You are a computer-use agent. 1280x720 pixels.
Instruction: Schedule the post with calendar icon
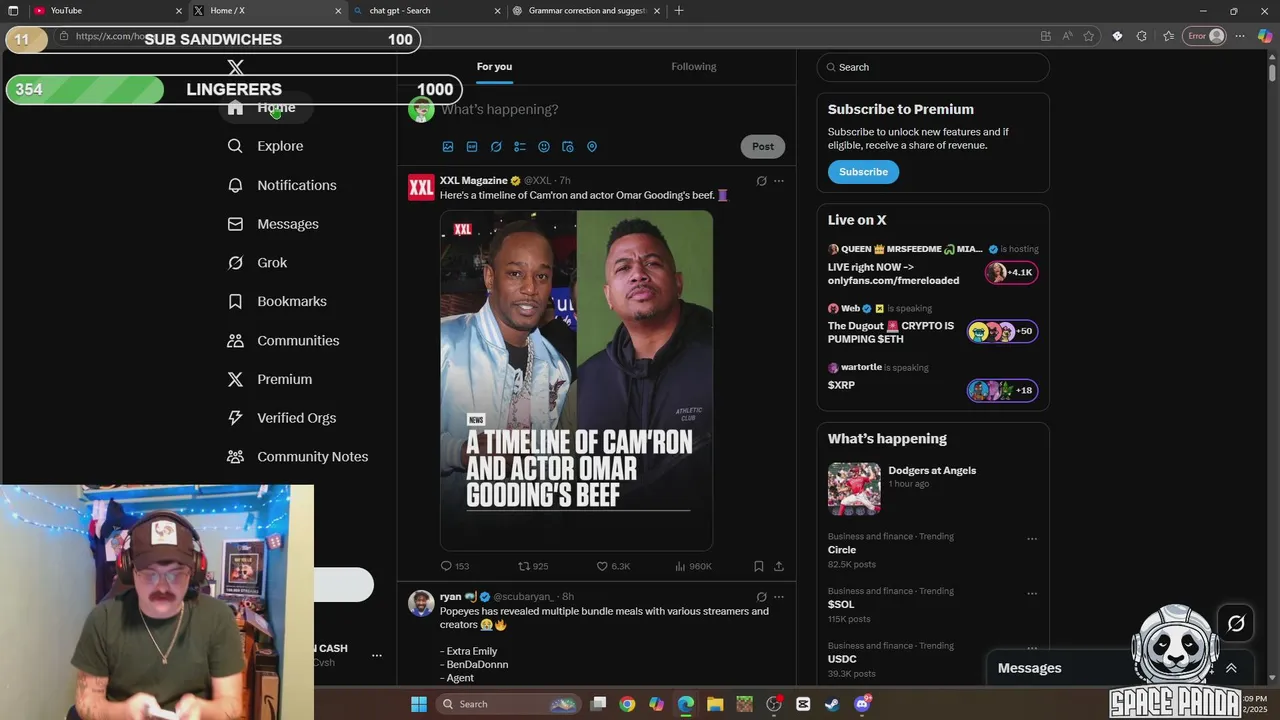tap(568, 147)
